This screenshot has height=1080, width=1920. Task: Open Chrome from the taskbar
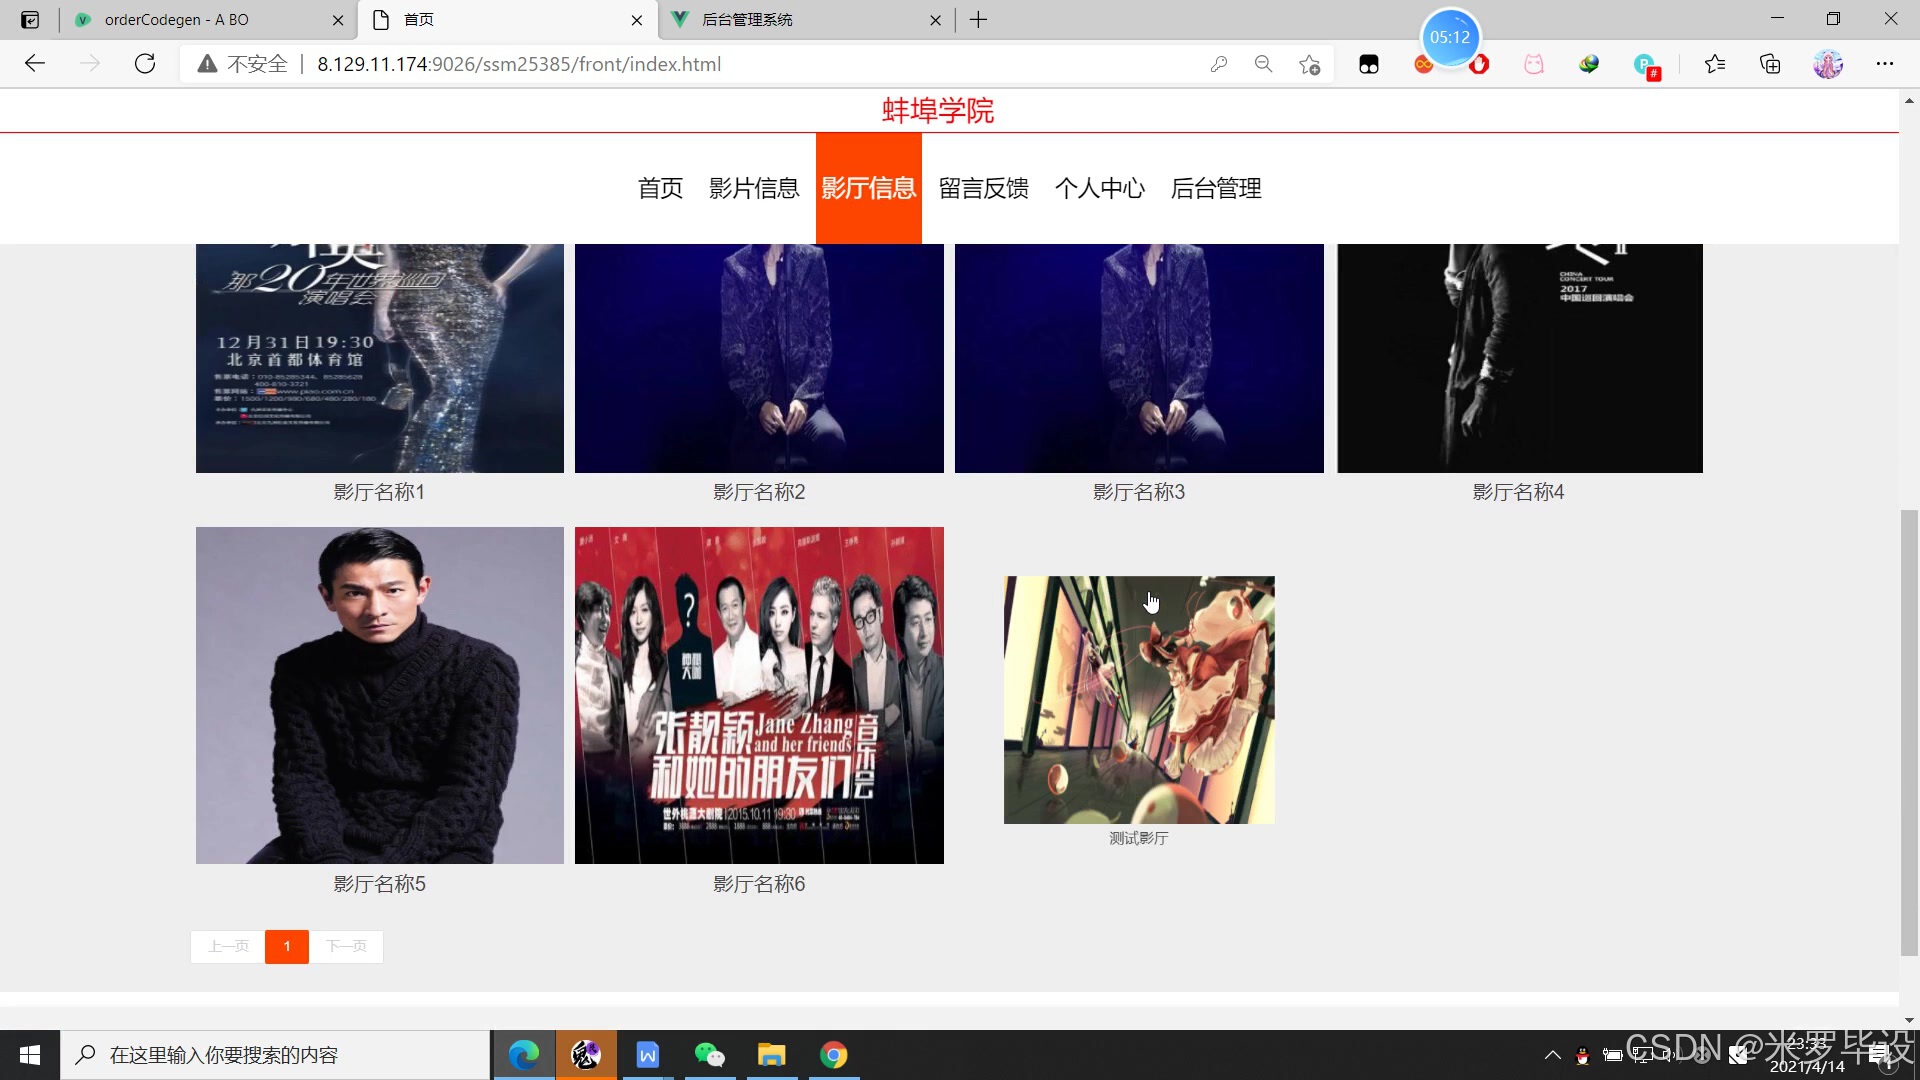[x=833, y=1055]
